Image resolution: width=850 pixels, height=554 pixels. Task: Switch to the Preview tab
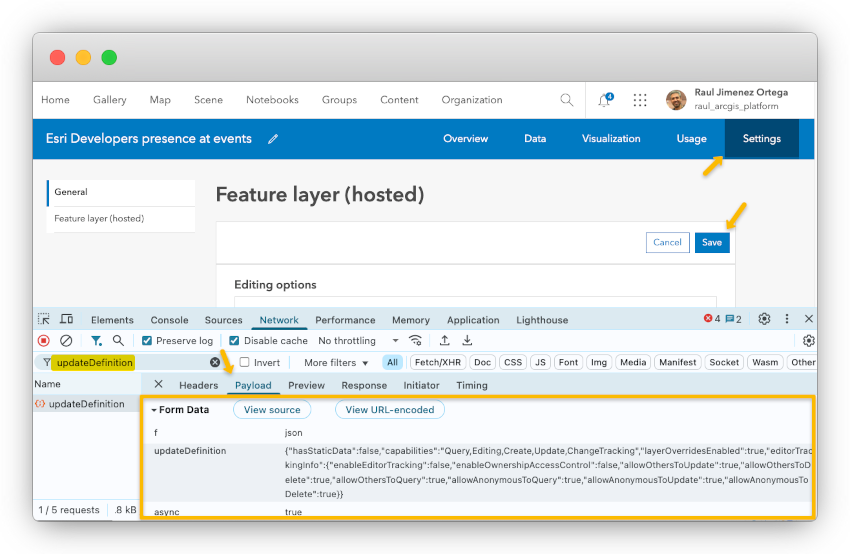(306, 385)
